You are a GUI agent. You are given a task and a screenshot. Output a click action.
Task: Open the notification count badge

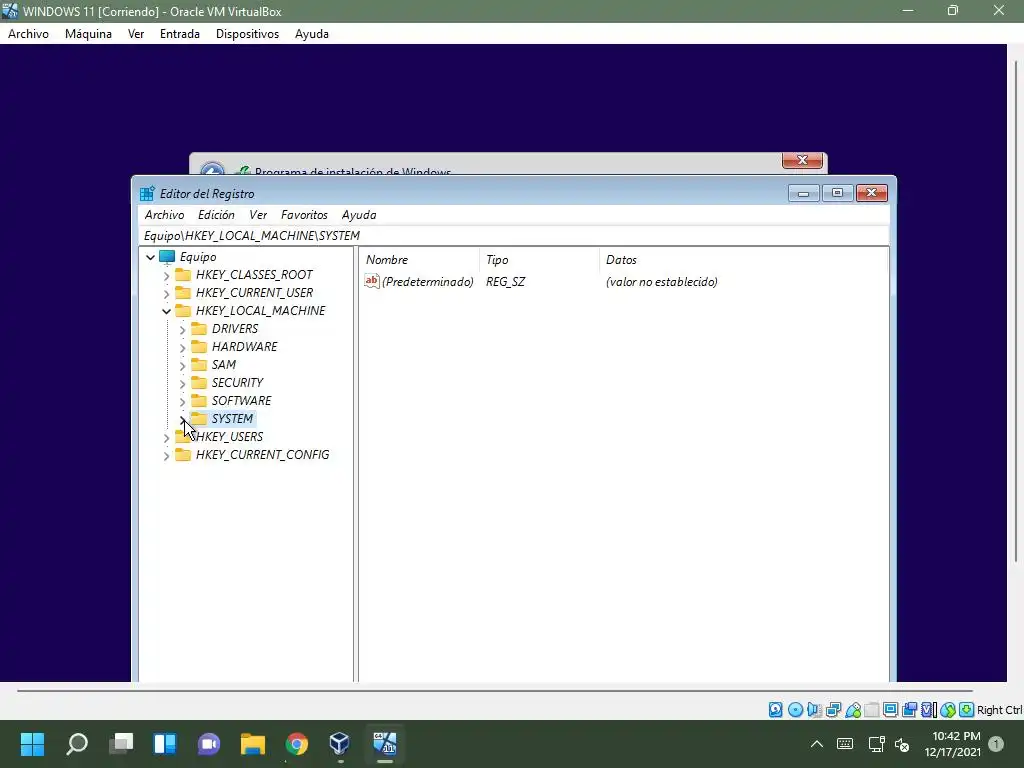tap(996, 744)
